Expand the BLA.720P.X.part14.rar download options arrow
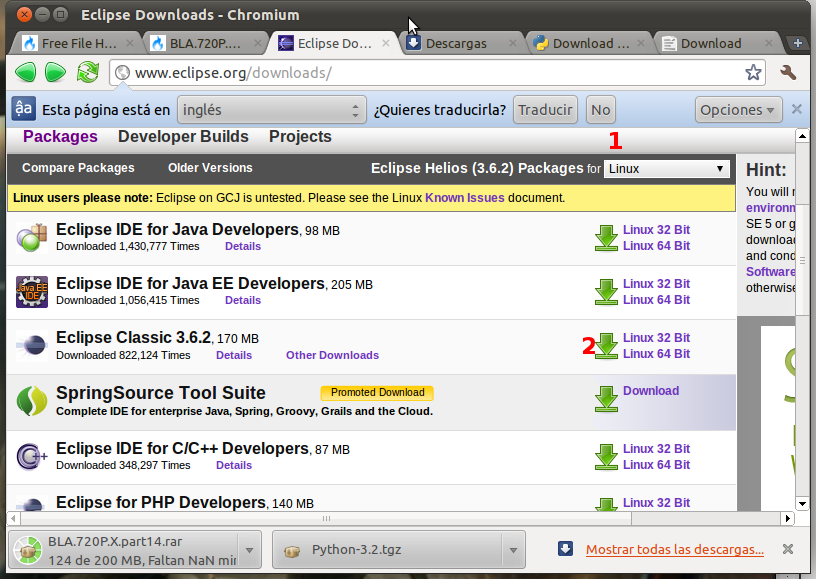 point(249,550)
